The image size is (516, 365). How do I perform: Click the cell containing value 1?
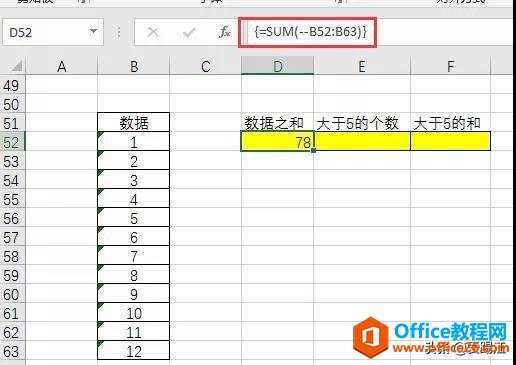point(134,142)
